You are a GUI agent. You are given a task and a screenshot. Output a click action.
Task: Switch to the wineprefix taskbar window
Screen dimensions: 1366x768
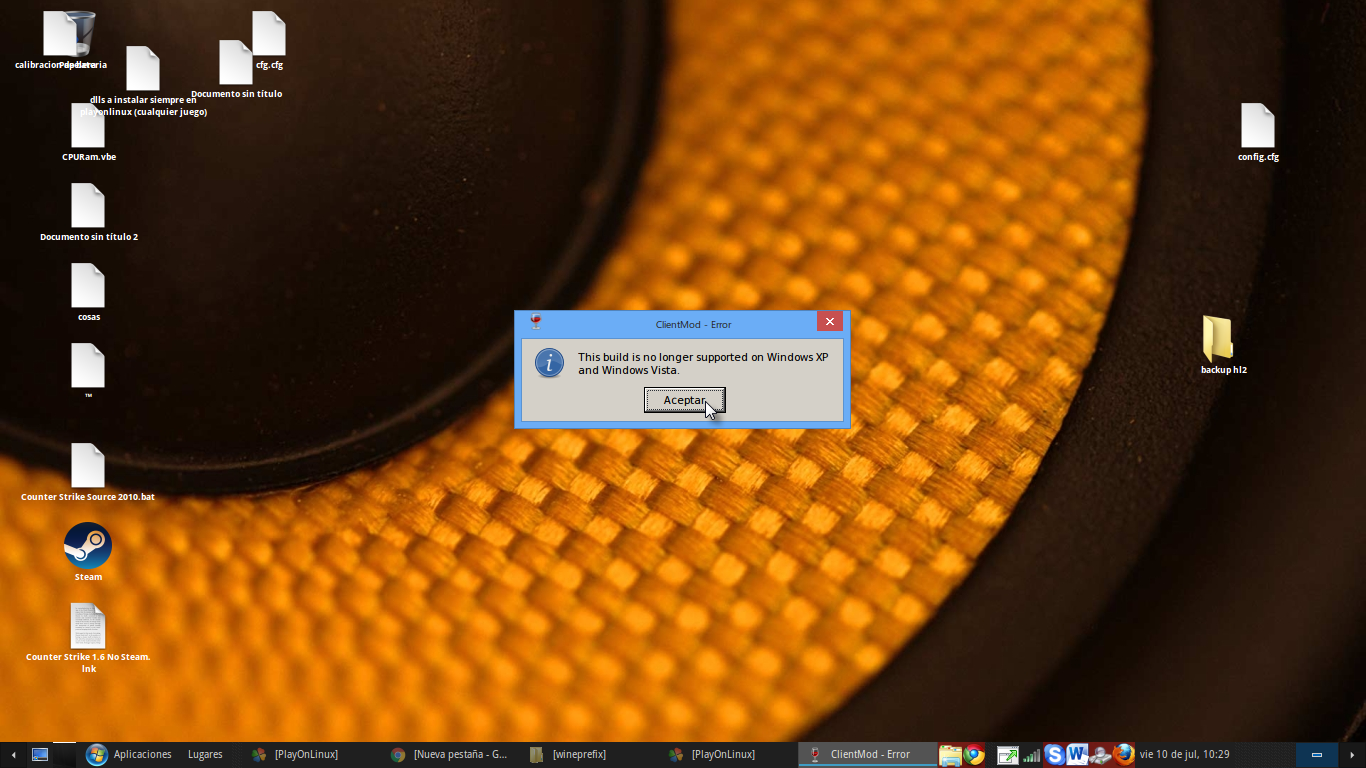click(x=568, y=755)
